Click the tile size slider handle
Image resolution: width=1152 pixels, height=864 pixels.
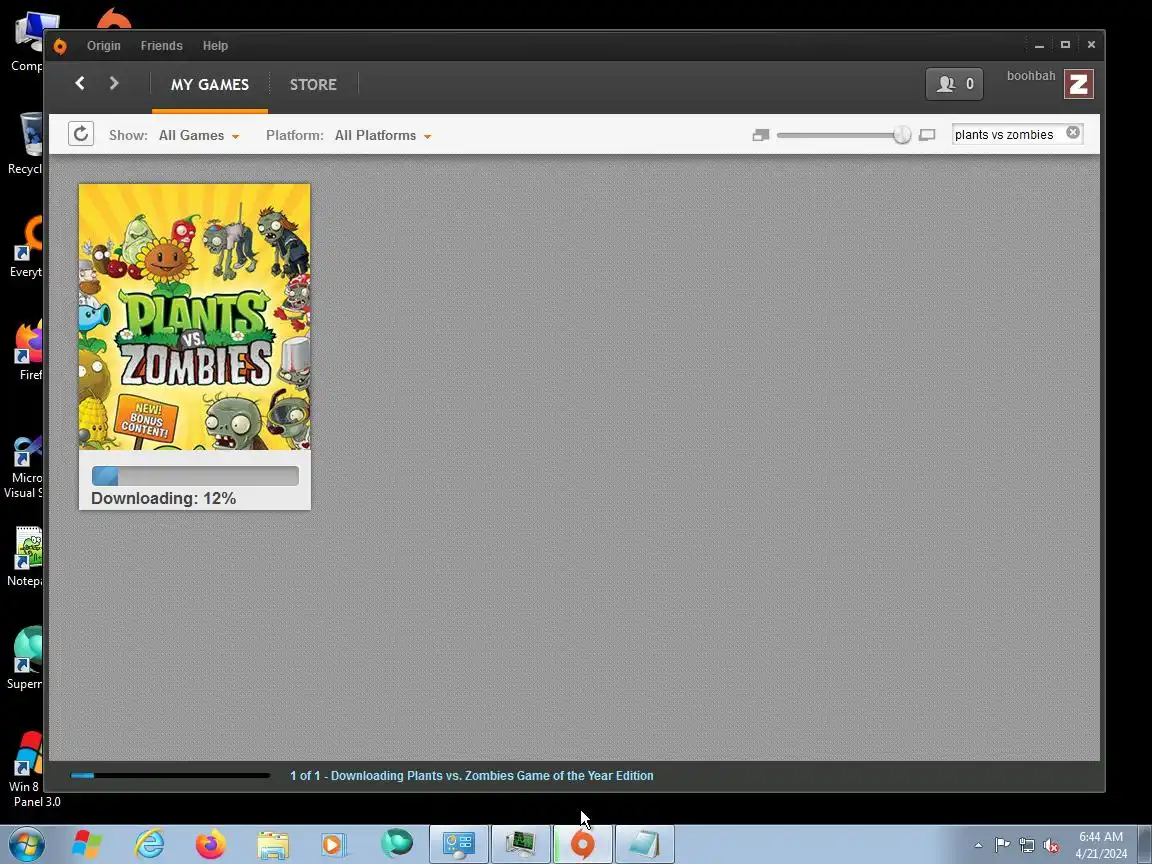[x=901, y=135]
